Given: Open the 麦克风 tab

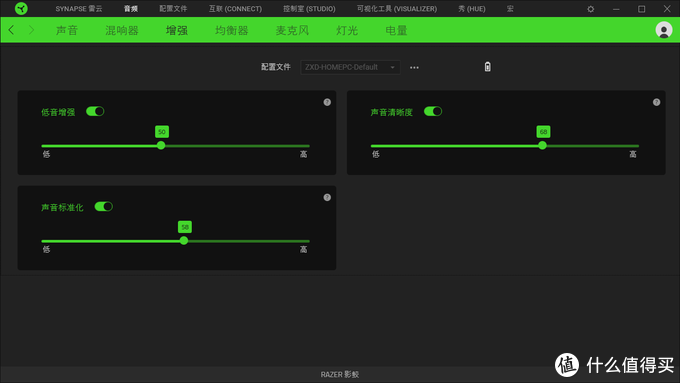Looking at the screenshot, I should point(292,30).
